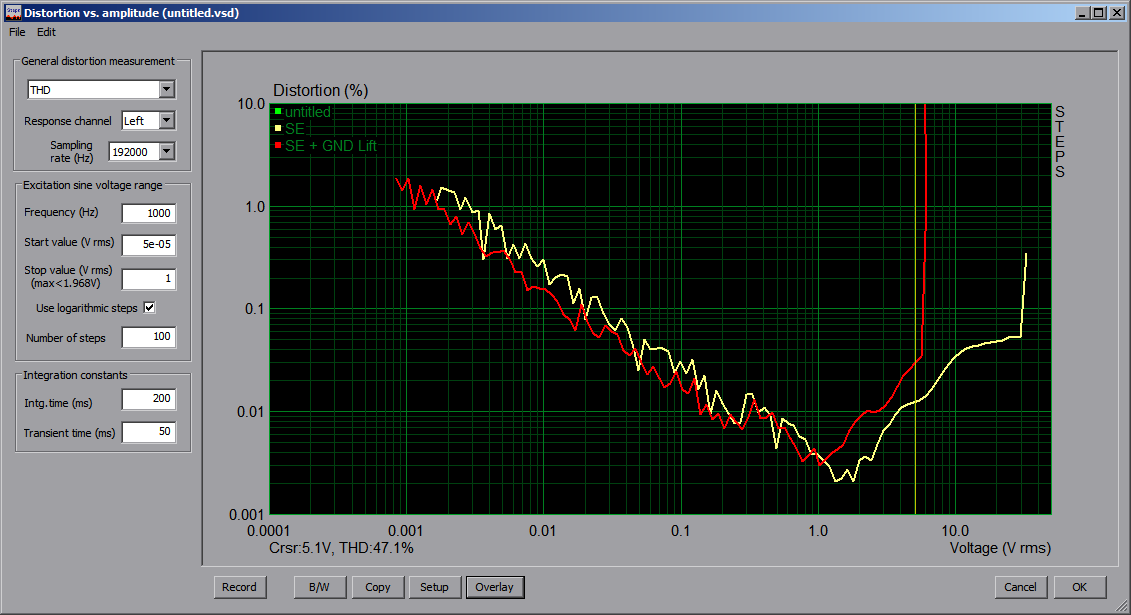Open the graph Setup button
Image resolution: width=1131 pixels, height=615 pixels.
tap(434, 587)
